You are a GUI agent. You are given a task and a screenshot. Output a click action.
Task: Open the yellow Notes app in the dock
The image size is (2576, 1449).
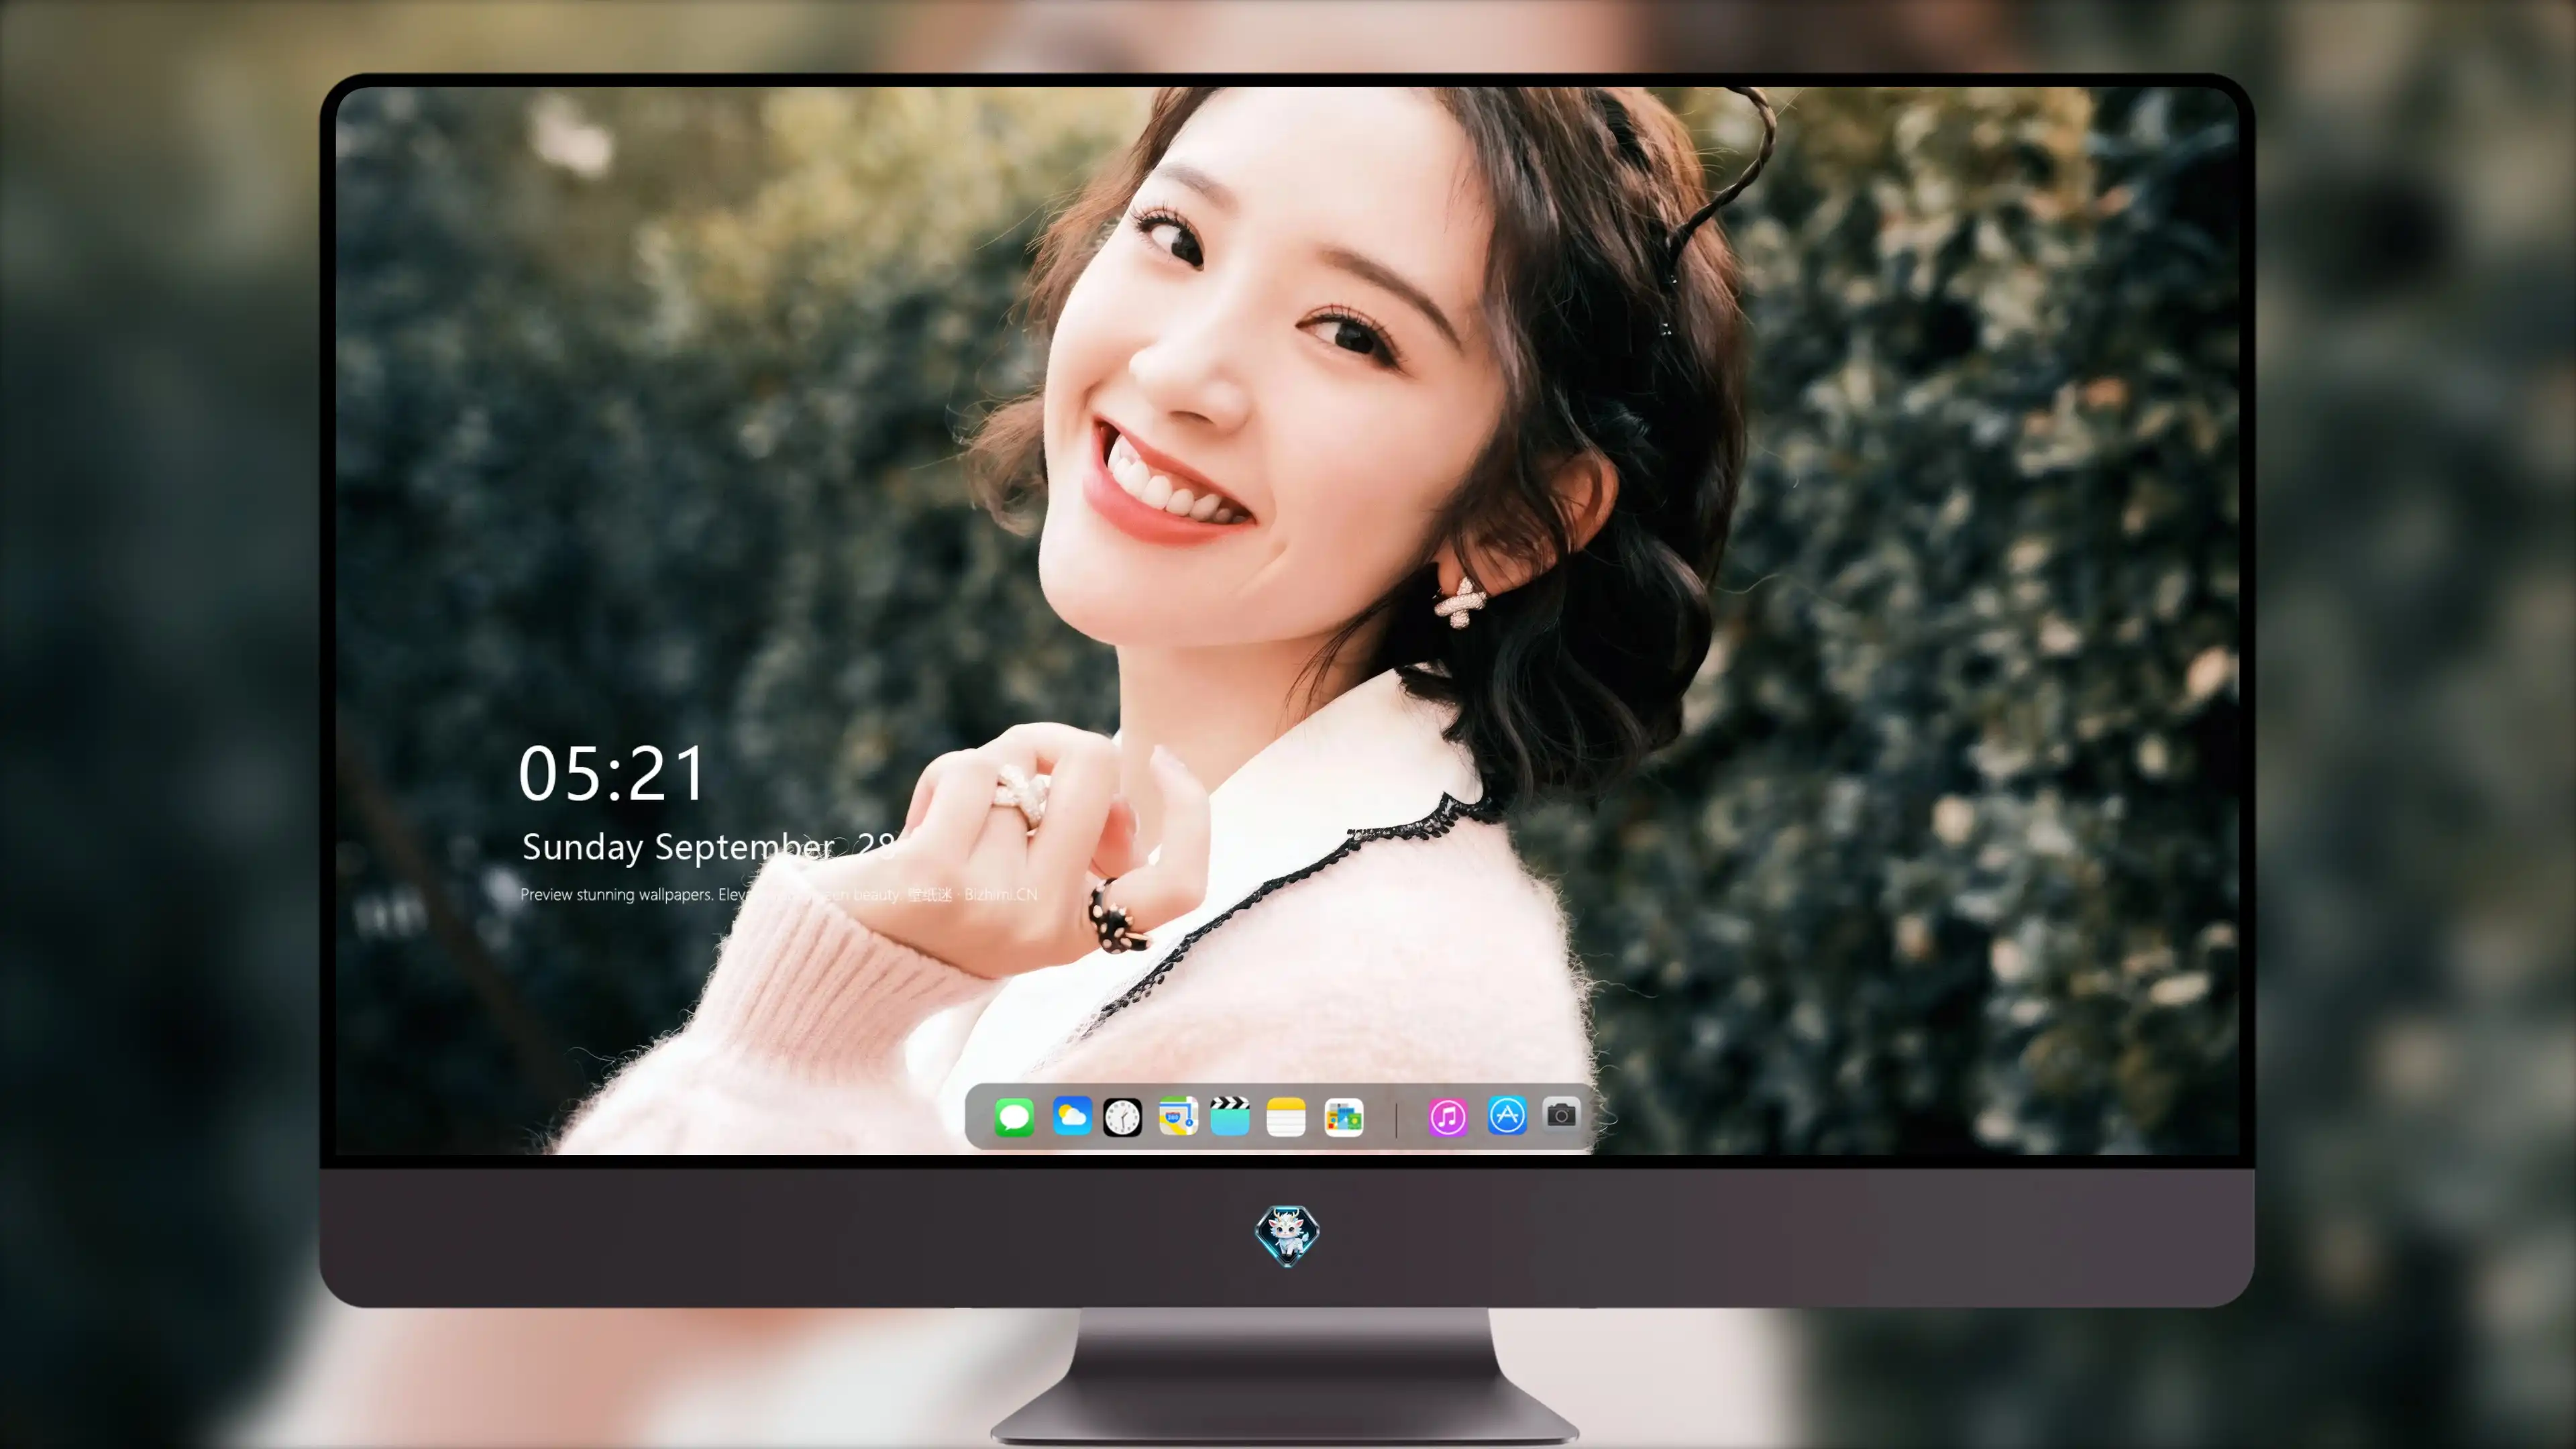tap(1286, 1116)
